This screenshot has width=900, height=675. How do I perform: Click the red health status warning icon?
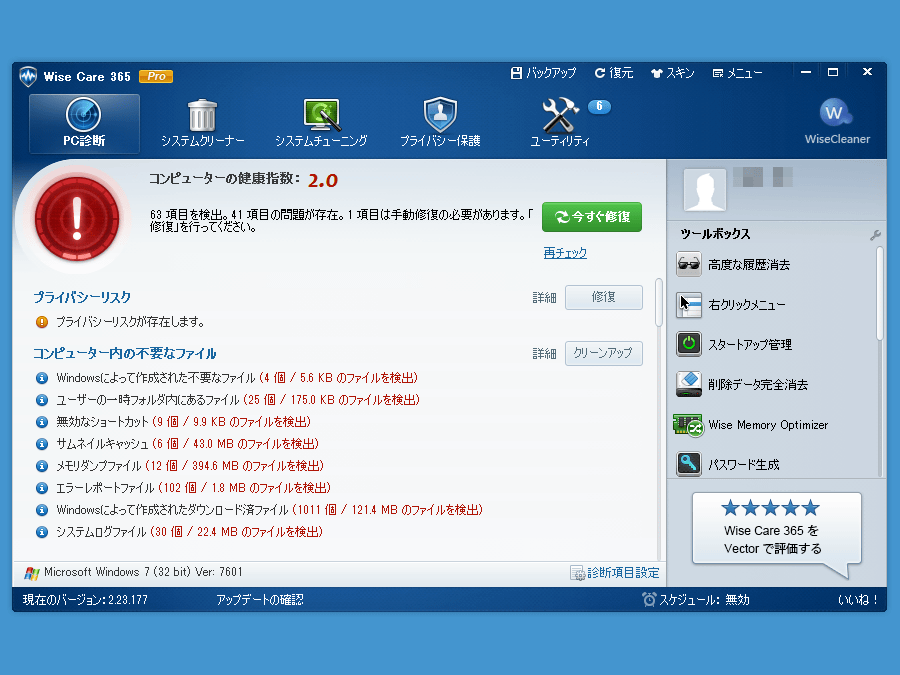77,218
